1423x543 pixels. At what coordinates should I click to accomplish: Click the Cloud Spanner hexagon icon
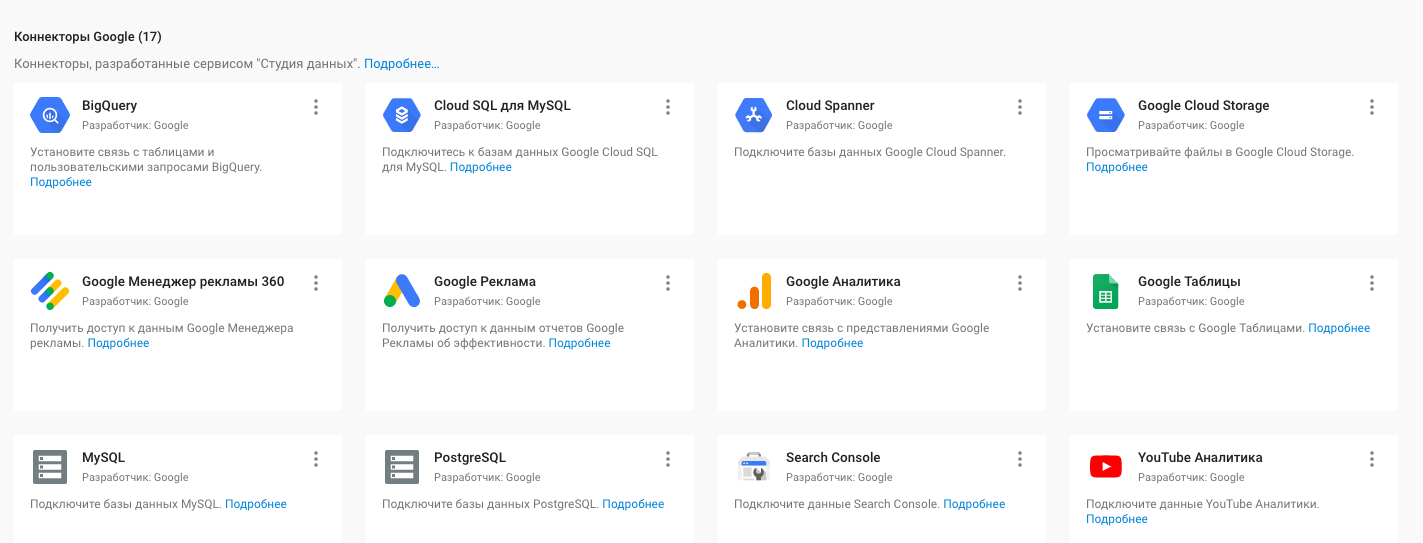(754, 115)
